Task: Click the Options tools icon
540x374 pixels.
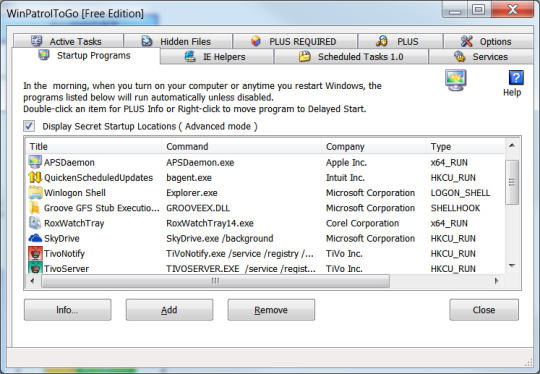Action: pyautogui.click(x=467, y=41)
